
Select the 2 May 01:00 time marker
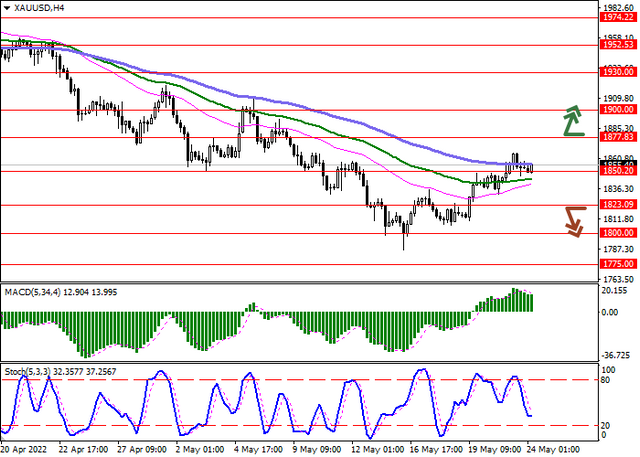point(200,450)
